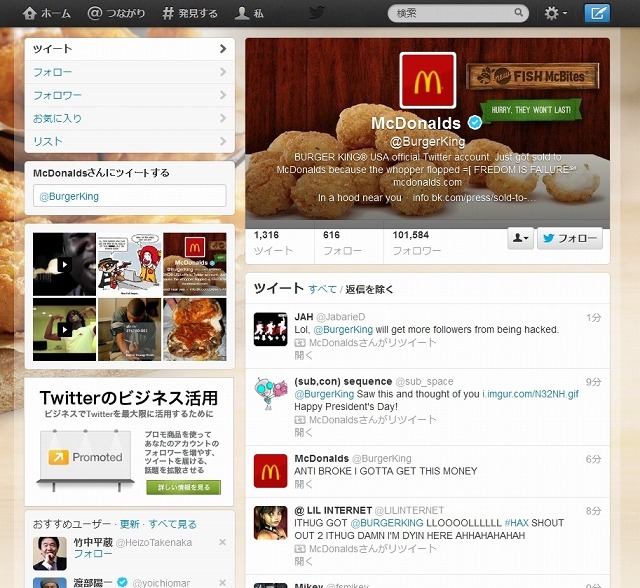
Task: Click すべて見る in suggested users
Action: [x=172, y=524]
